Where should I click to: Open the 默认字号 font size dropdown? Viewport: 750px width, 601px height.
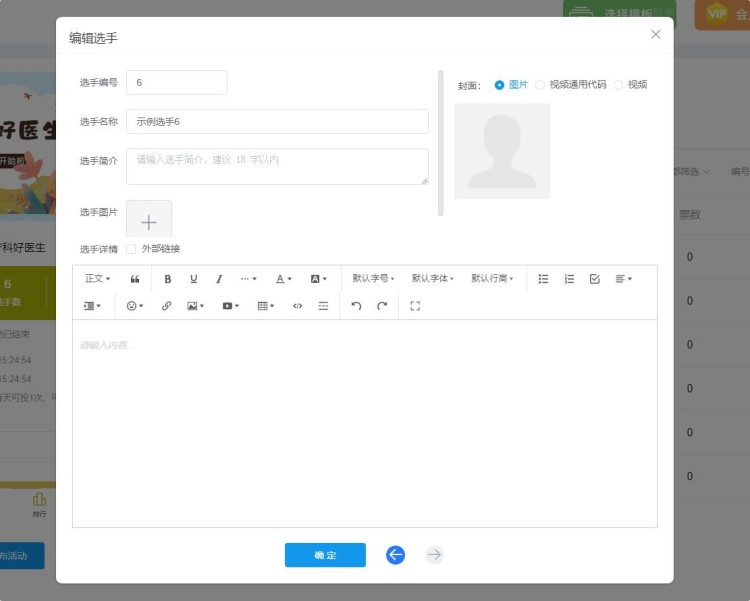[373, 279]
